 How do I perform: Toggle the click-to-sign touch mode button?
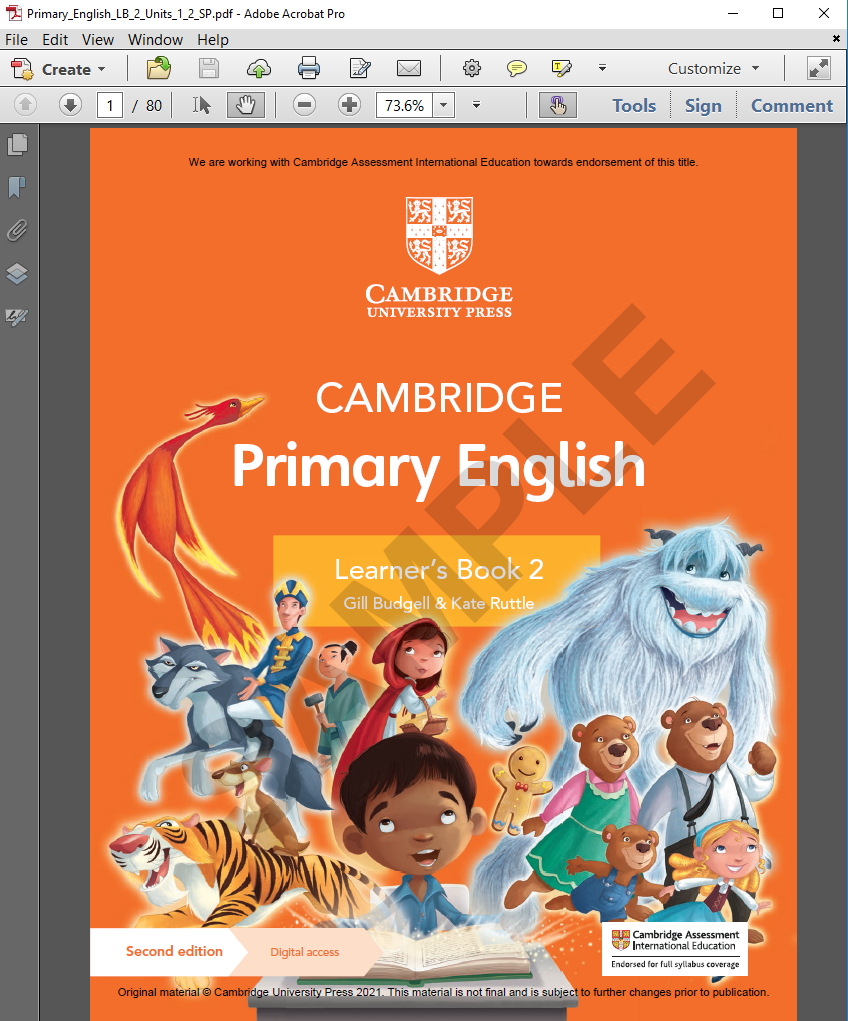tap(557, 105)
